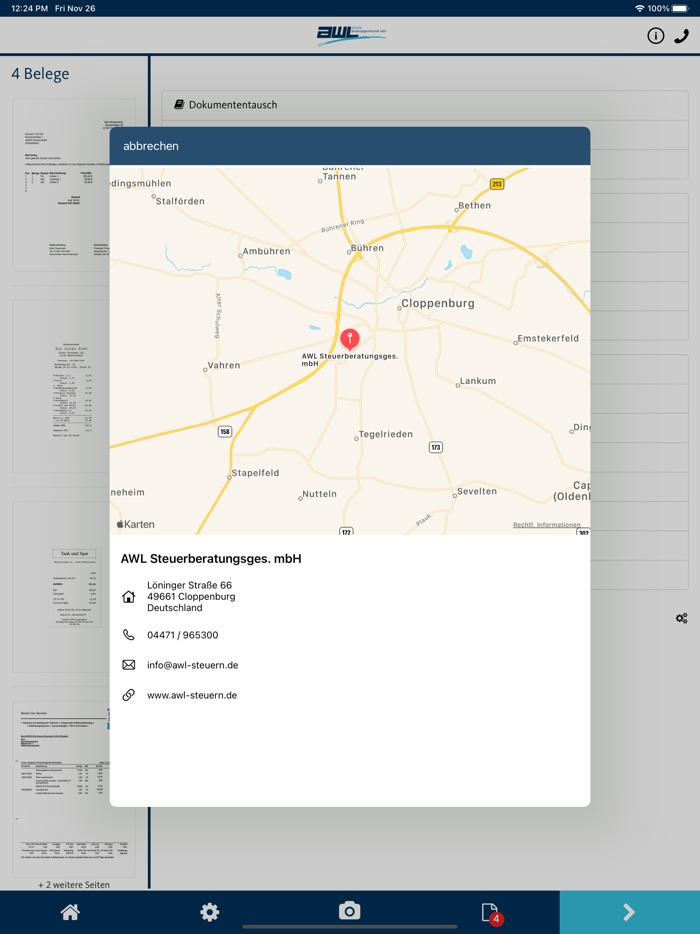Tap the battery indicator in status bar

(x=680, y=8)
